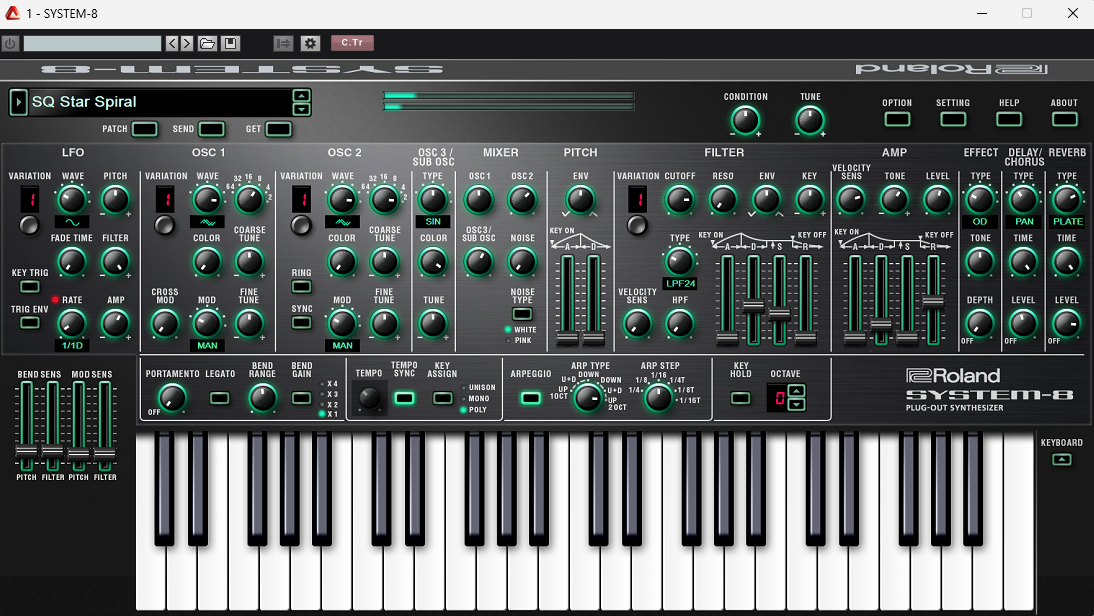Click the MIXER NOISE level knob
This screenshot has width=1094, height=616.
coord(522,262)
